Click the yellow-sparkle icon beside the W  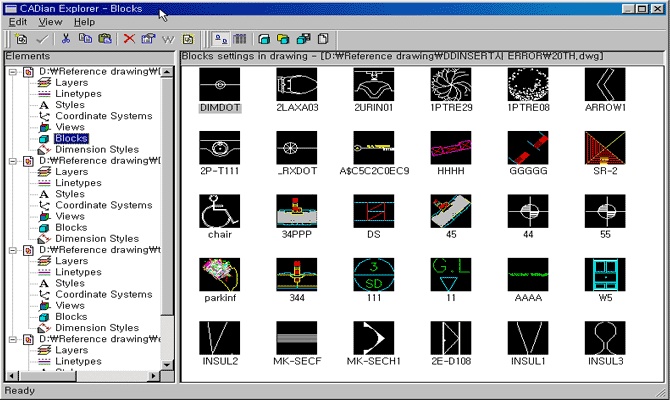[188, 39]
